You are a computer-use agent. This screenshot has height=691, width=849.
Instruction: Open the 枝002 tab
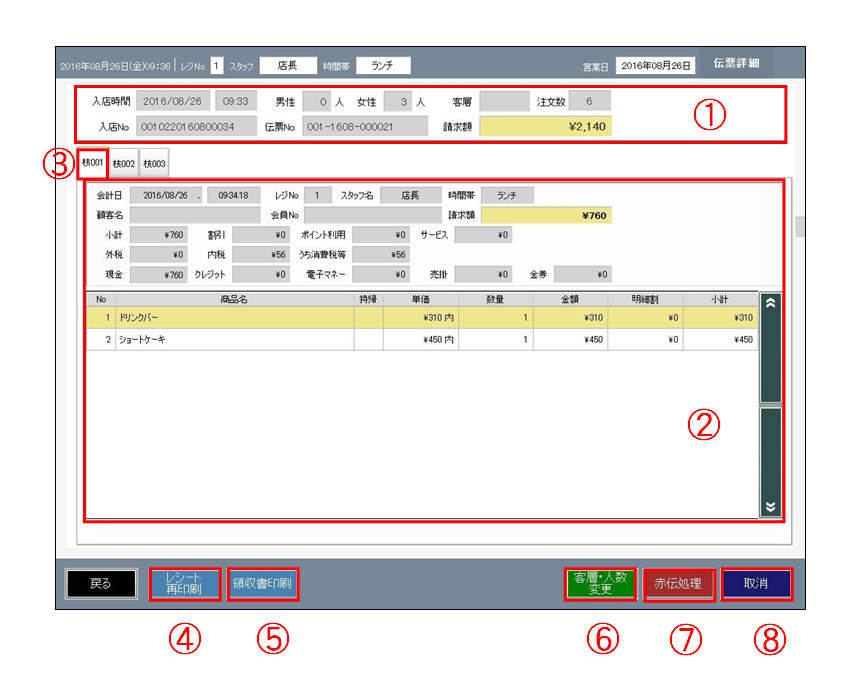point(124,163)
